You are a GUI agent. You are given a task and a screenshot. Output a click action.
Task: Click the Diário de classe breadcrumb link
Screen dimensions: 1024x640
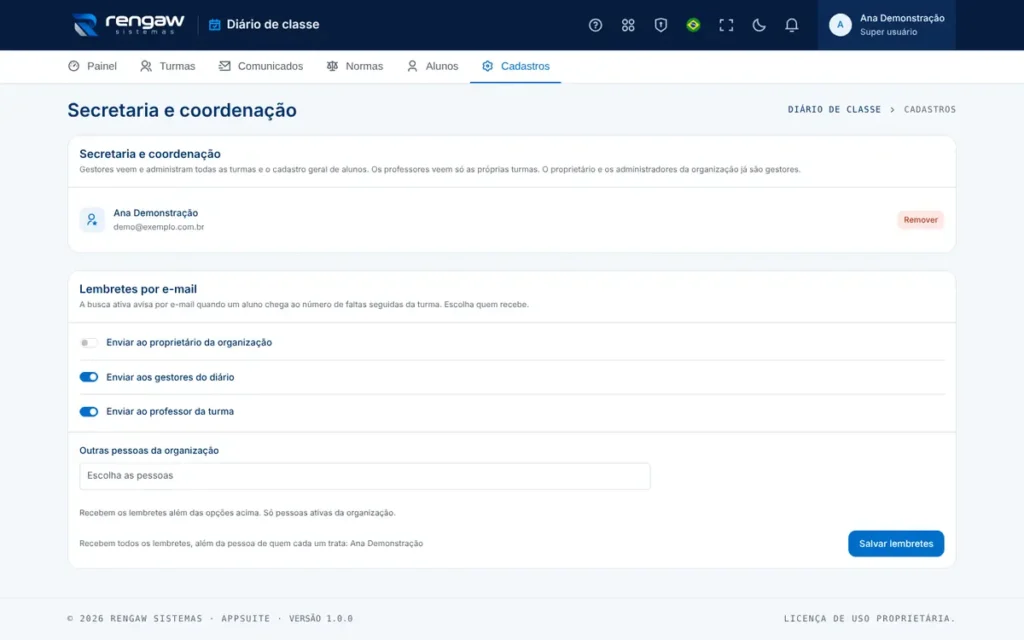click(834, 110)
